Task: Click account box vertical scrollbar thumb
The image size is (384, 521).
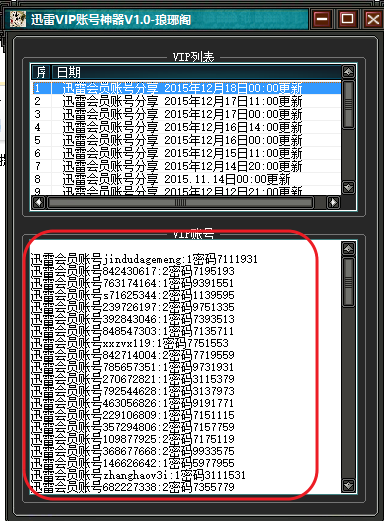Action: 348,282
